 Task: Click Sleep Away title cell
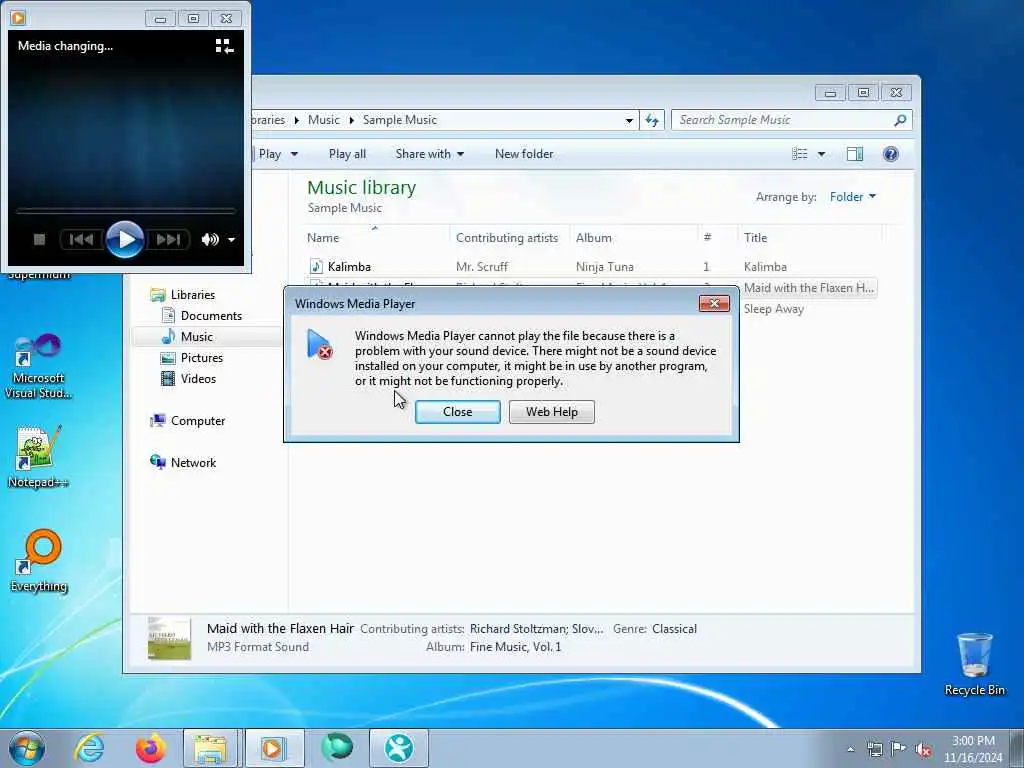click(774, 310)
